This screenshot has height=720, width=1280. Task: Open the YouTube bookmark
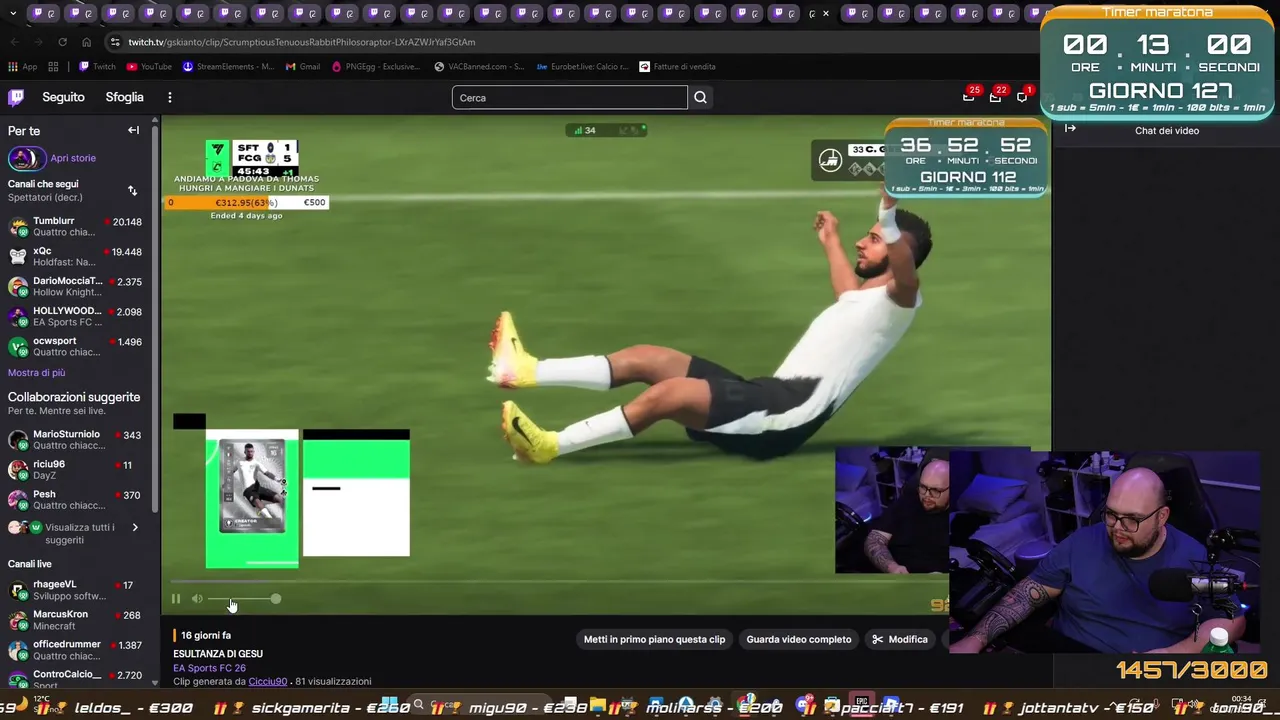point(150,67)
